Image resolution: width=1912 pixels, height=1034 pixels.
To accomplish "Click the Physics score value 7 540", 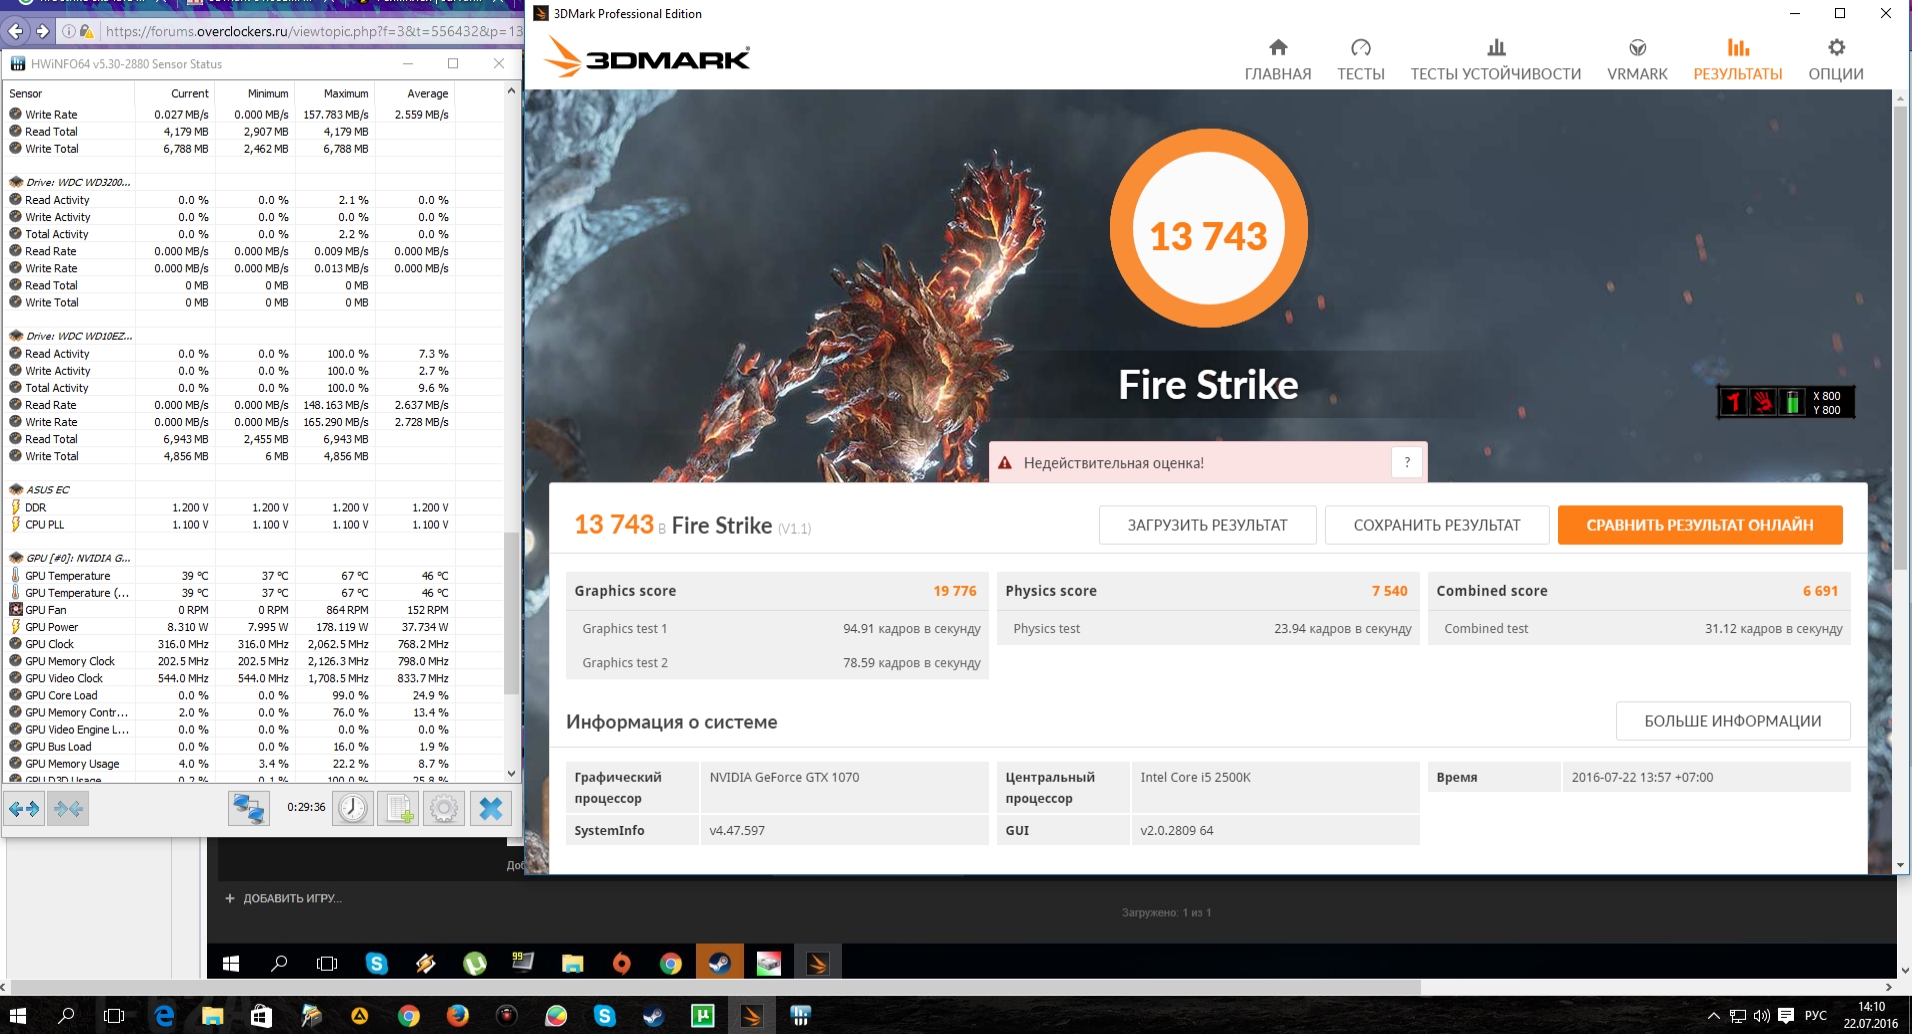I will [1389, 591].
